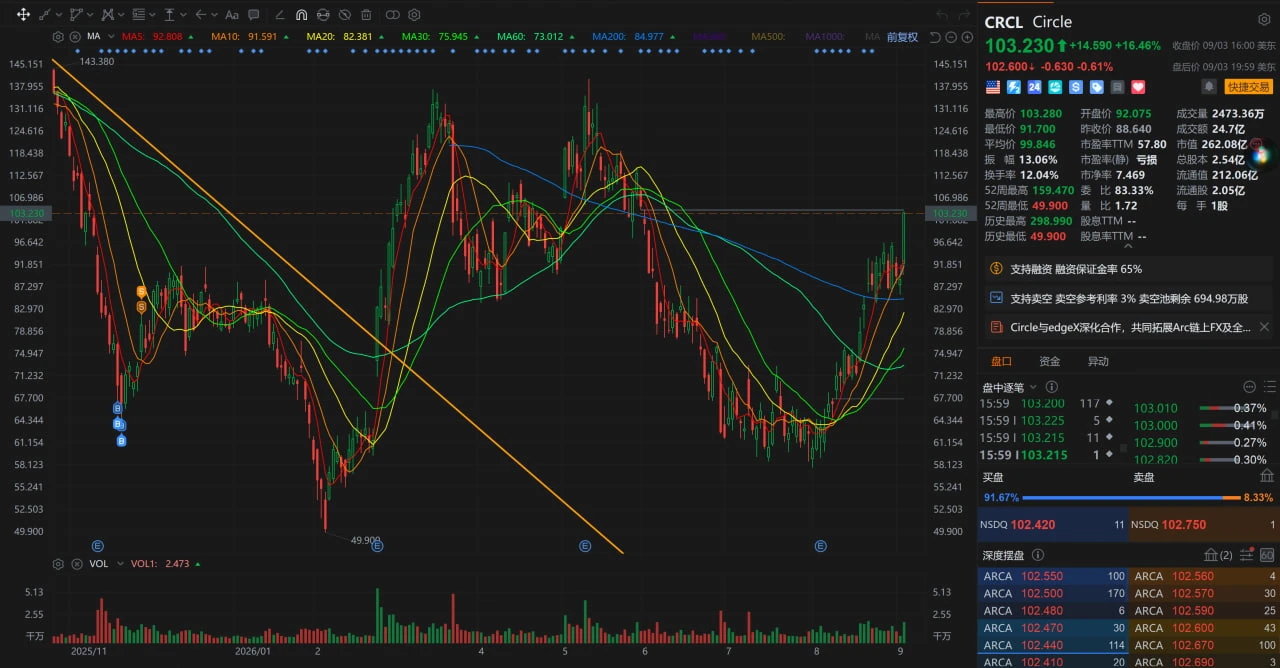Select the eraser drawing tool

click(x=281, y=15)
